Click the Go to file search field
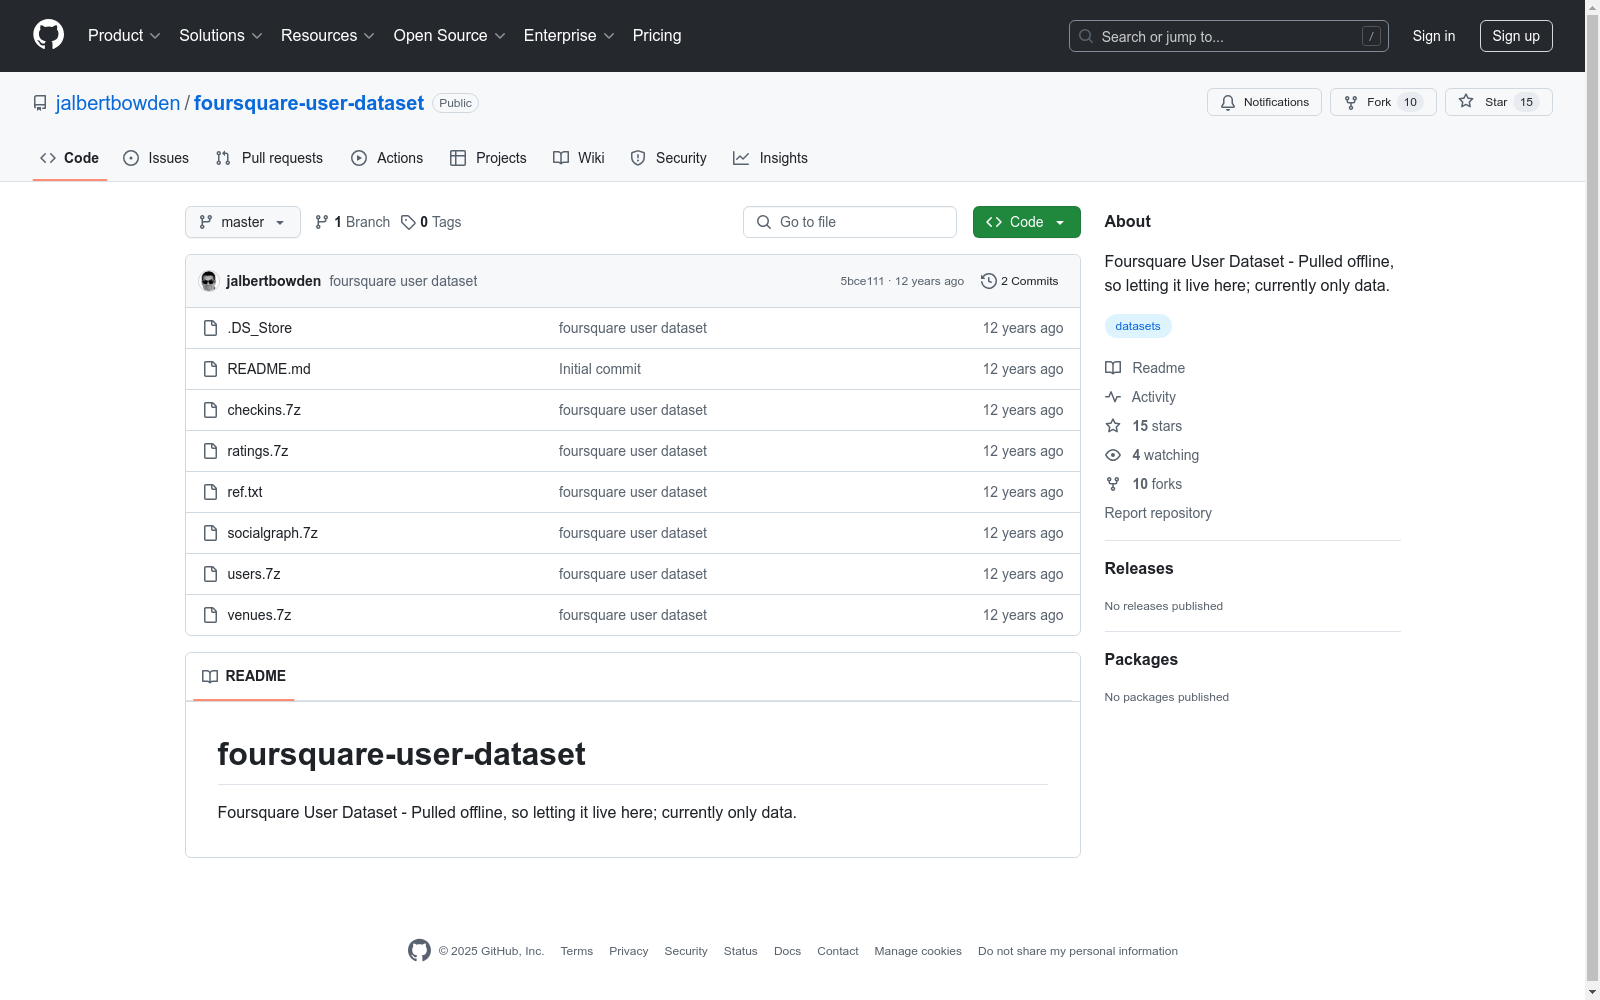 pyautogui.click(x=850, y=222)
